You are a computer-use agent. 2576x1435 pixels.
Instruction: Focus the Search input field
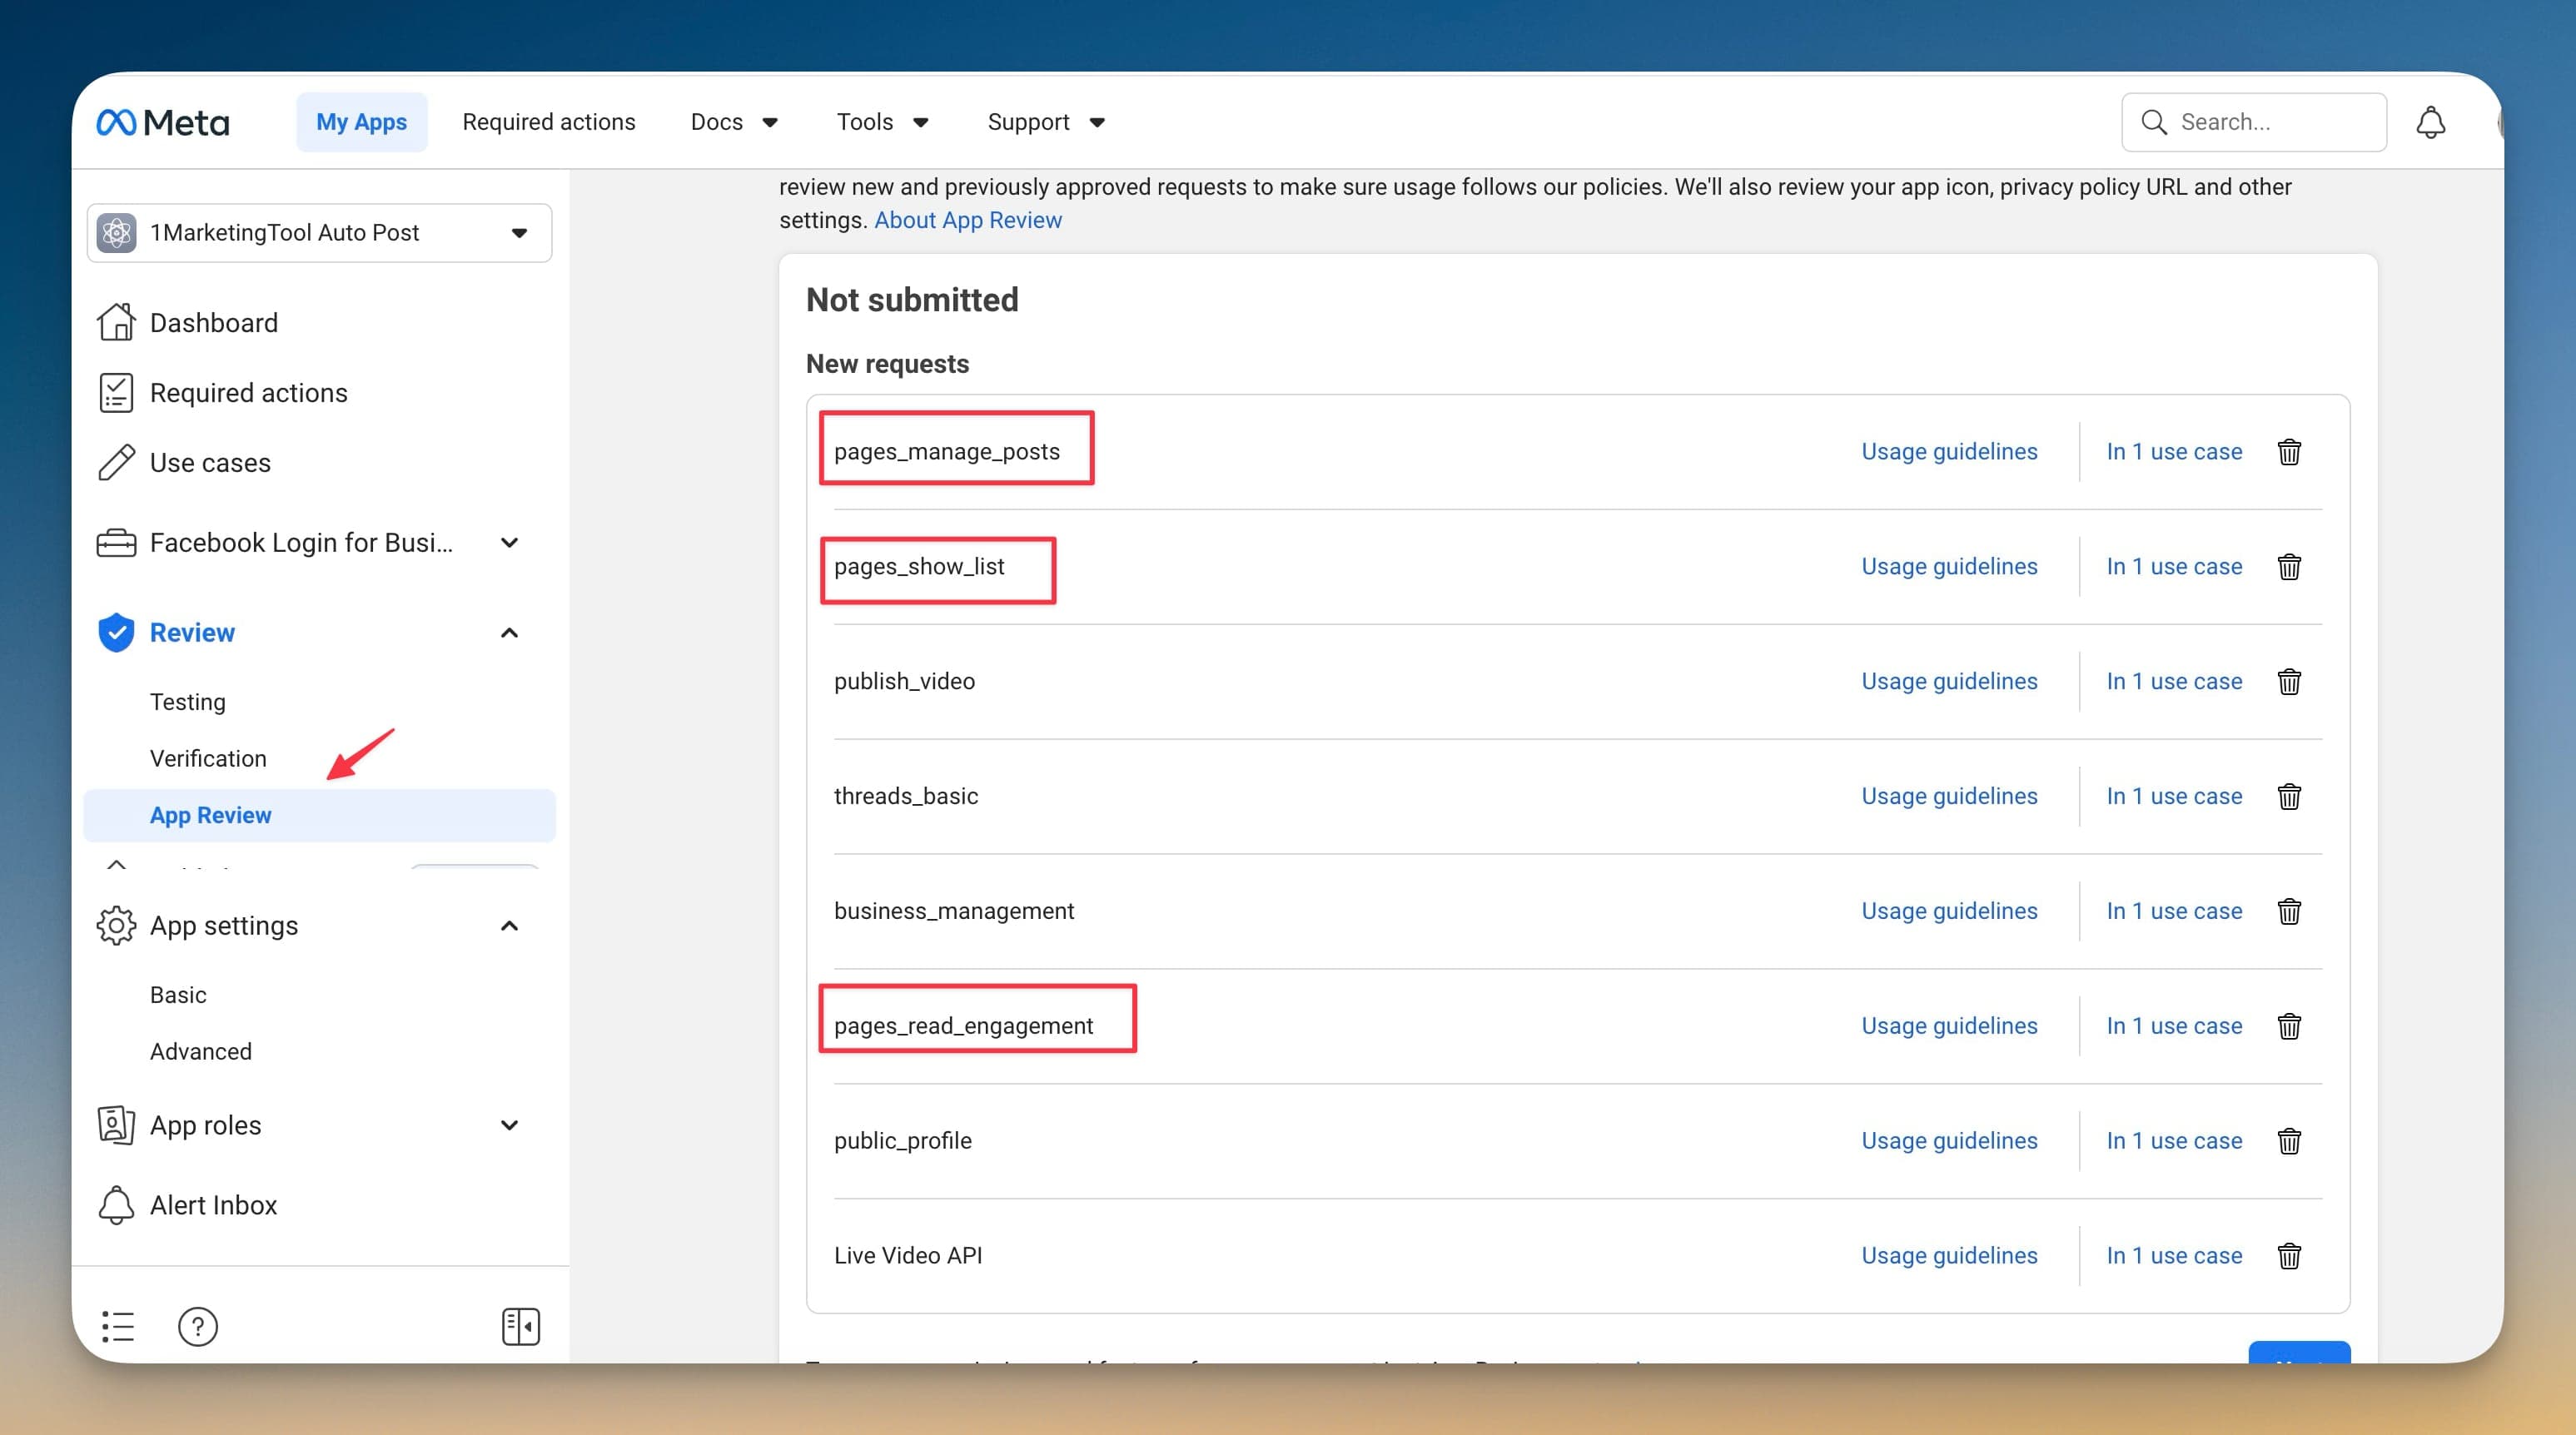coord(2254,122)
